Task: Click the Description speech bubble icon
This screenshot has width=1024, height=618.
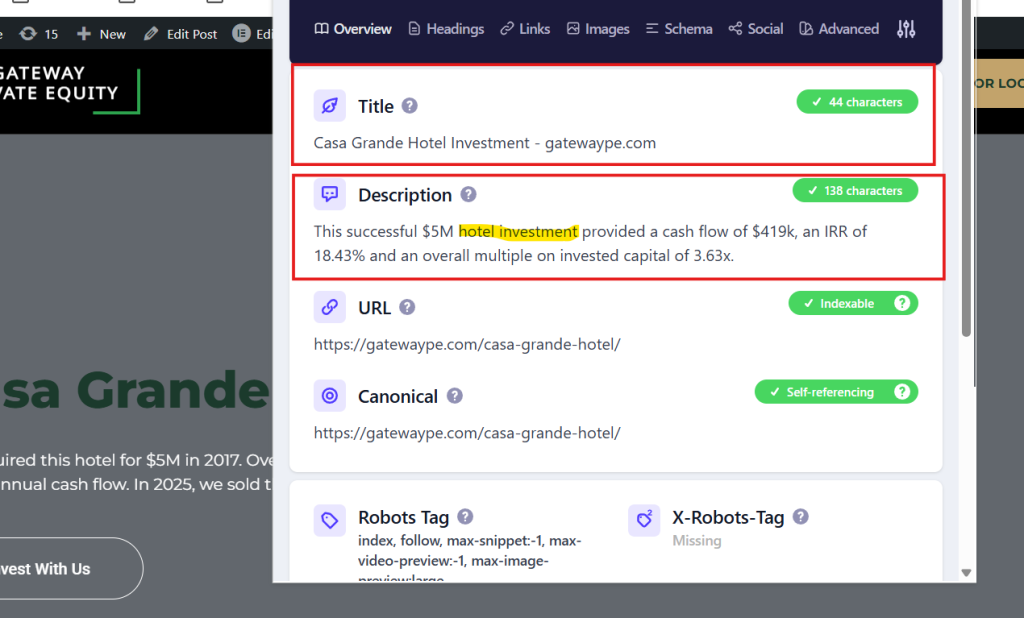Action: tap(330, 194)
